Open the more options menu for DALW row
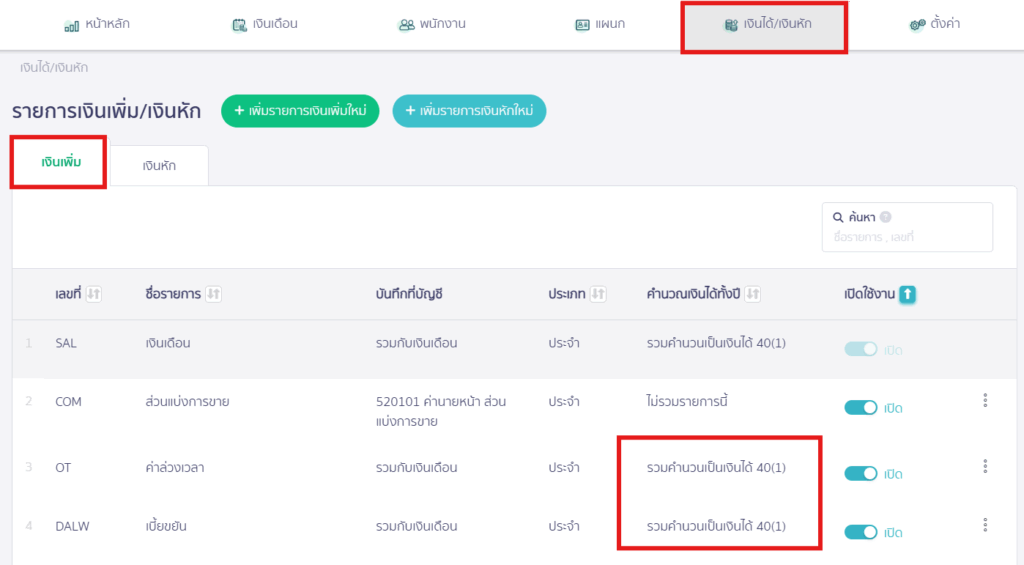This screenshot has width=1024, height=565. [985, 525]
